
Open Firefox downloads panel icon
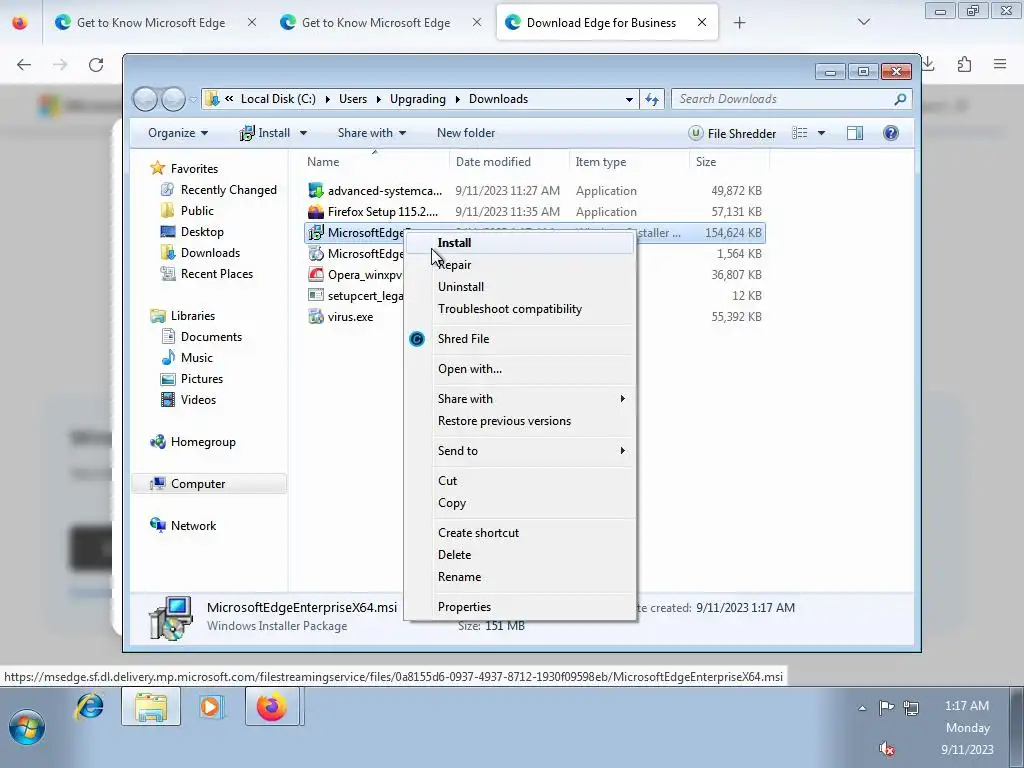pyautogui.click(x=928, y=64)
